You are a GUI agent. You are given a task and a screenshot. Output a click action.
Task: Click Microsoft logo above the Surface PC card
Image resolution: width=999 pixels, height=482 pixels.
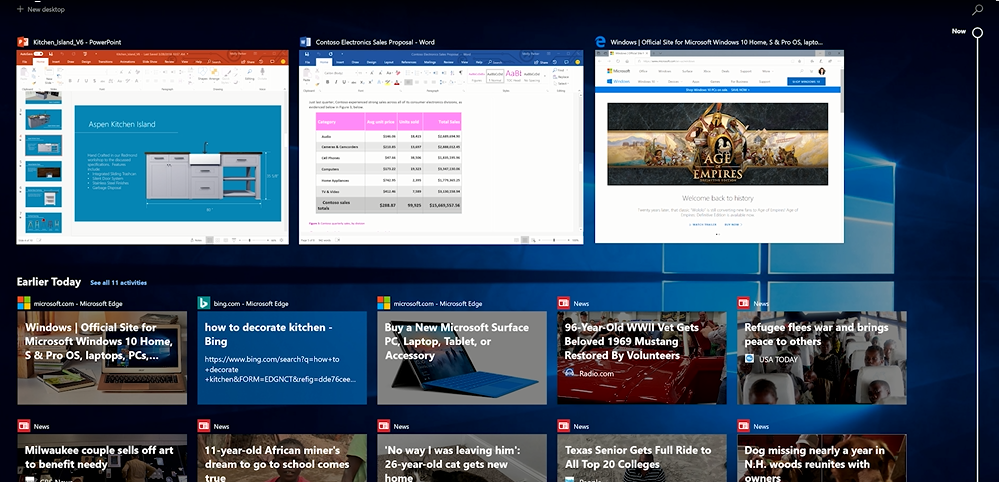pos(384,303)
